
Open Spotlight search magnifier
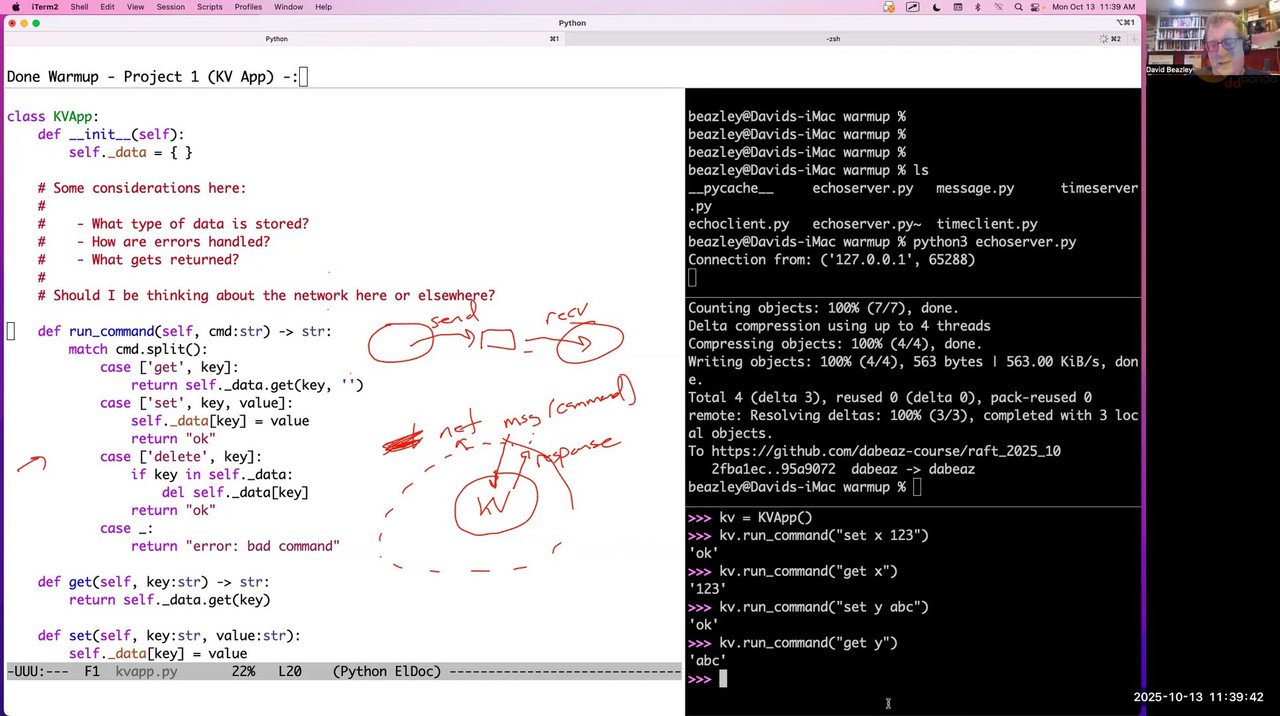point(1018,7)
